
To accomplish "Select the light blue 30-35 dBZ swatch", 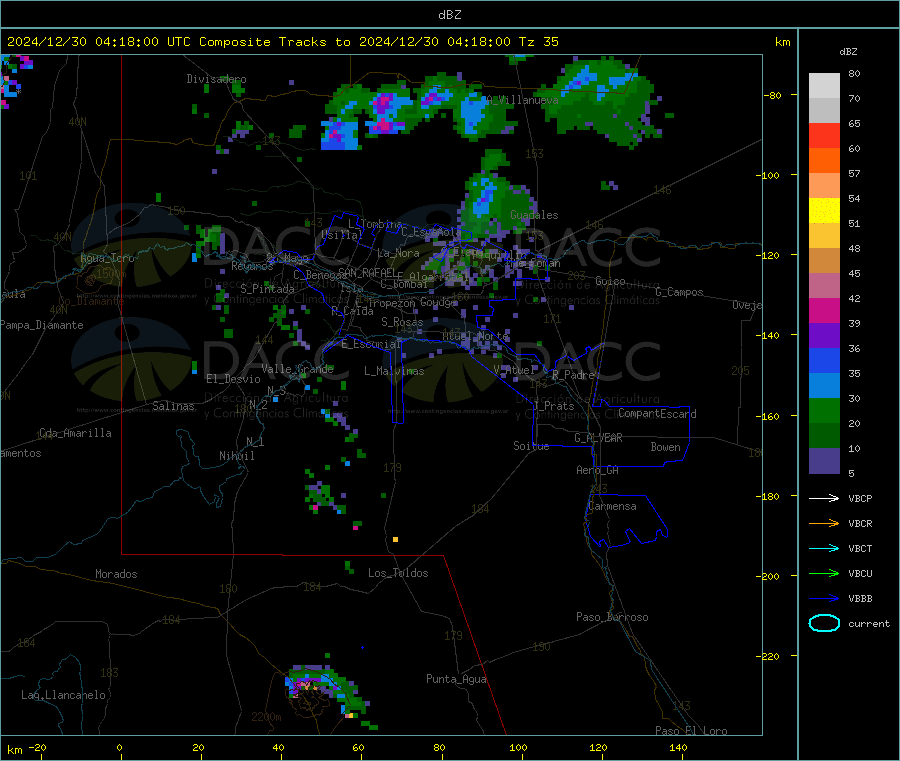I will [x=824, y=386].
